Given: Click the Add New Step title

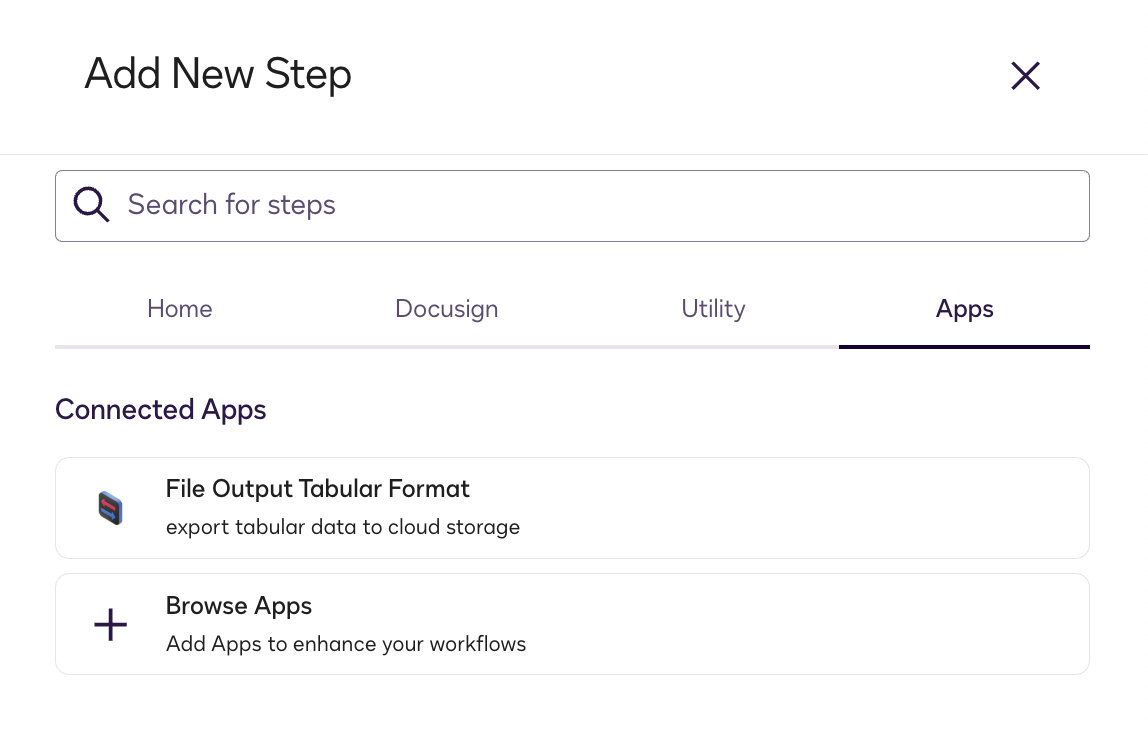Looking at the screenshot, I should click(218, 74).
